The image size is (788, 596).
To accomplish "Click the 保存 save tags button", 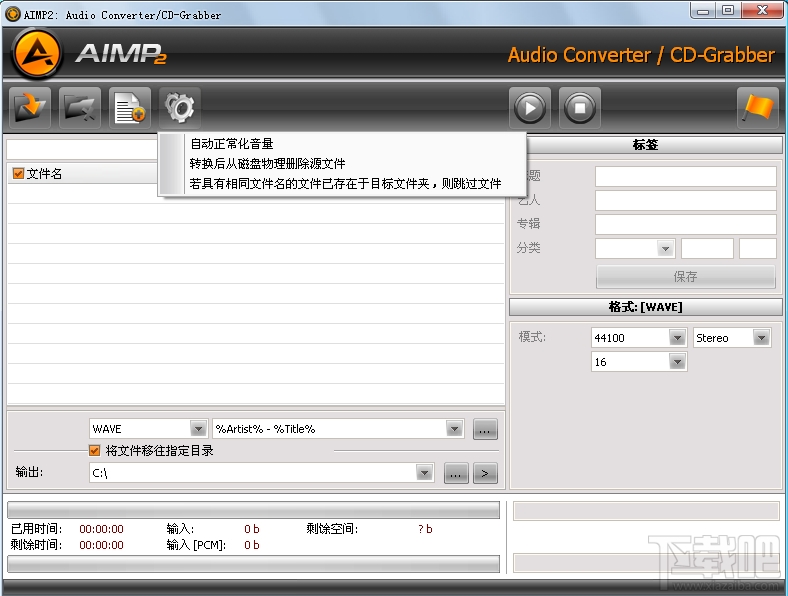I will pyautogui.click(x=685, y=276).
